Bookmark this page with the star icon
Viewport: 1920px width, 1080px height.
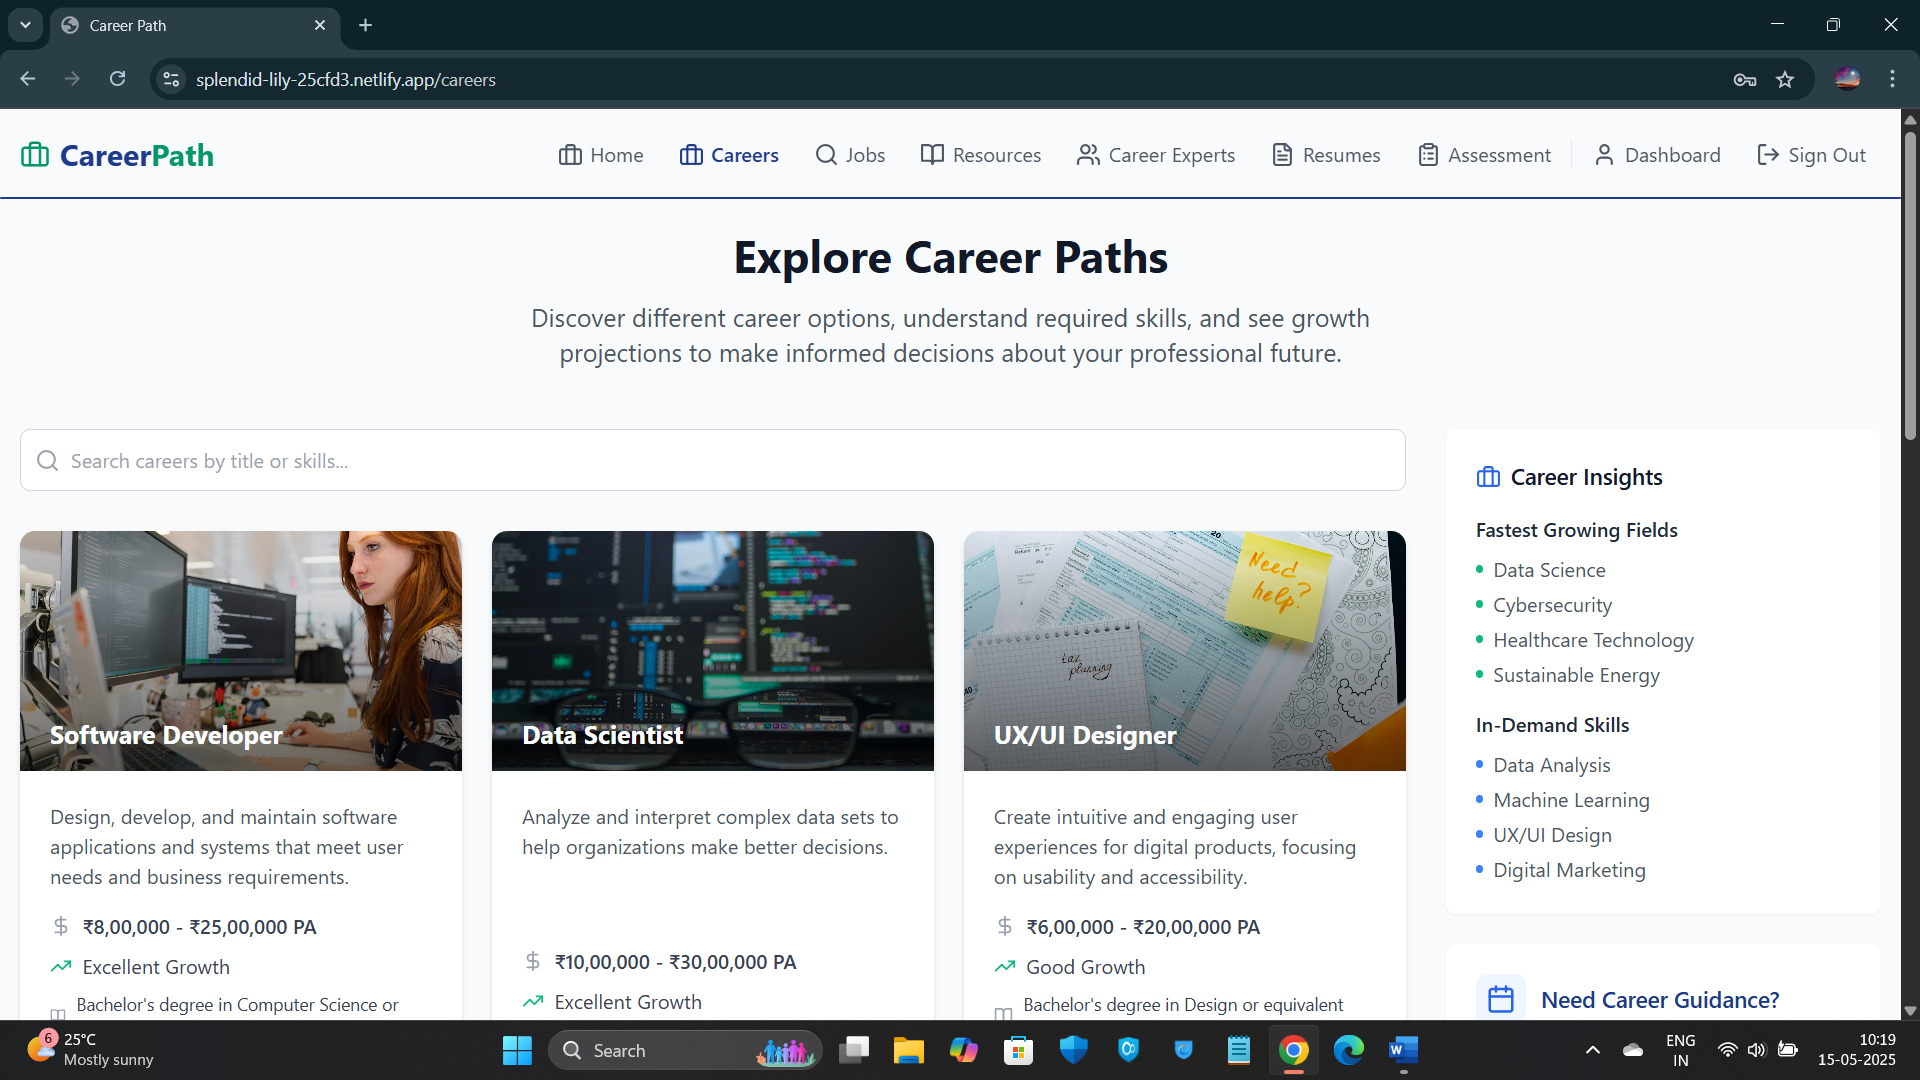[x=1785, y=79]
